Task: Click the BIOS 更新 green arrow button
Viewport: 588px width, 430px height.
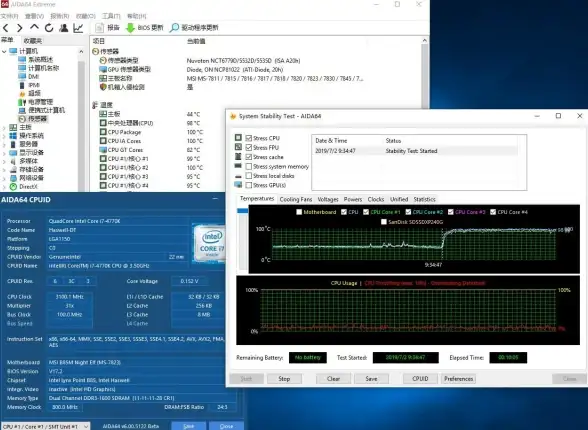Action: coord(145,27)
